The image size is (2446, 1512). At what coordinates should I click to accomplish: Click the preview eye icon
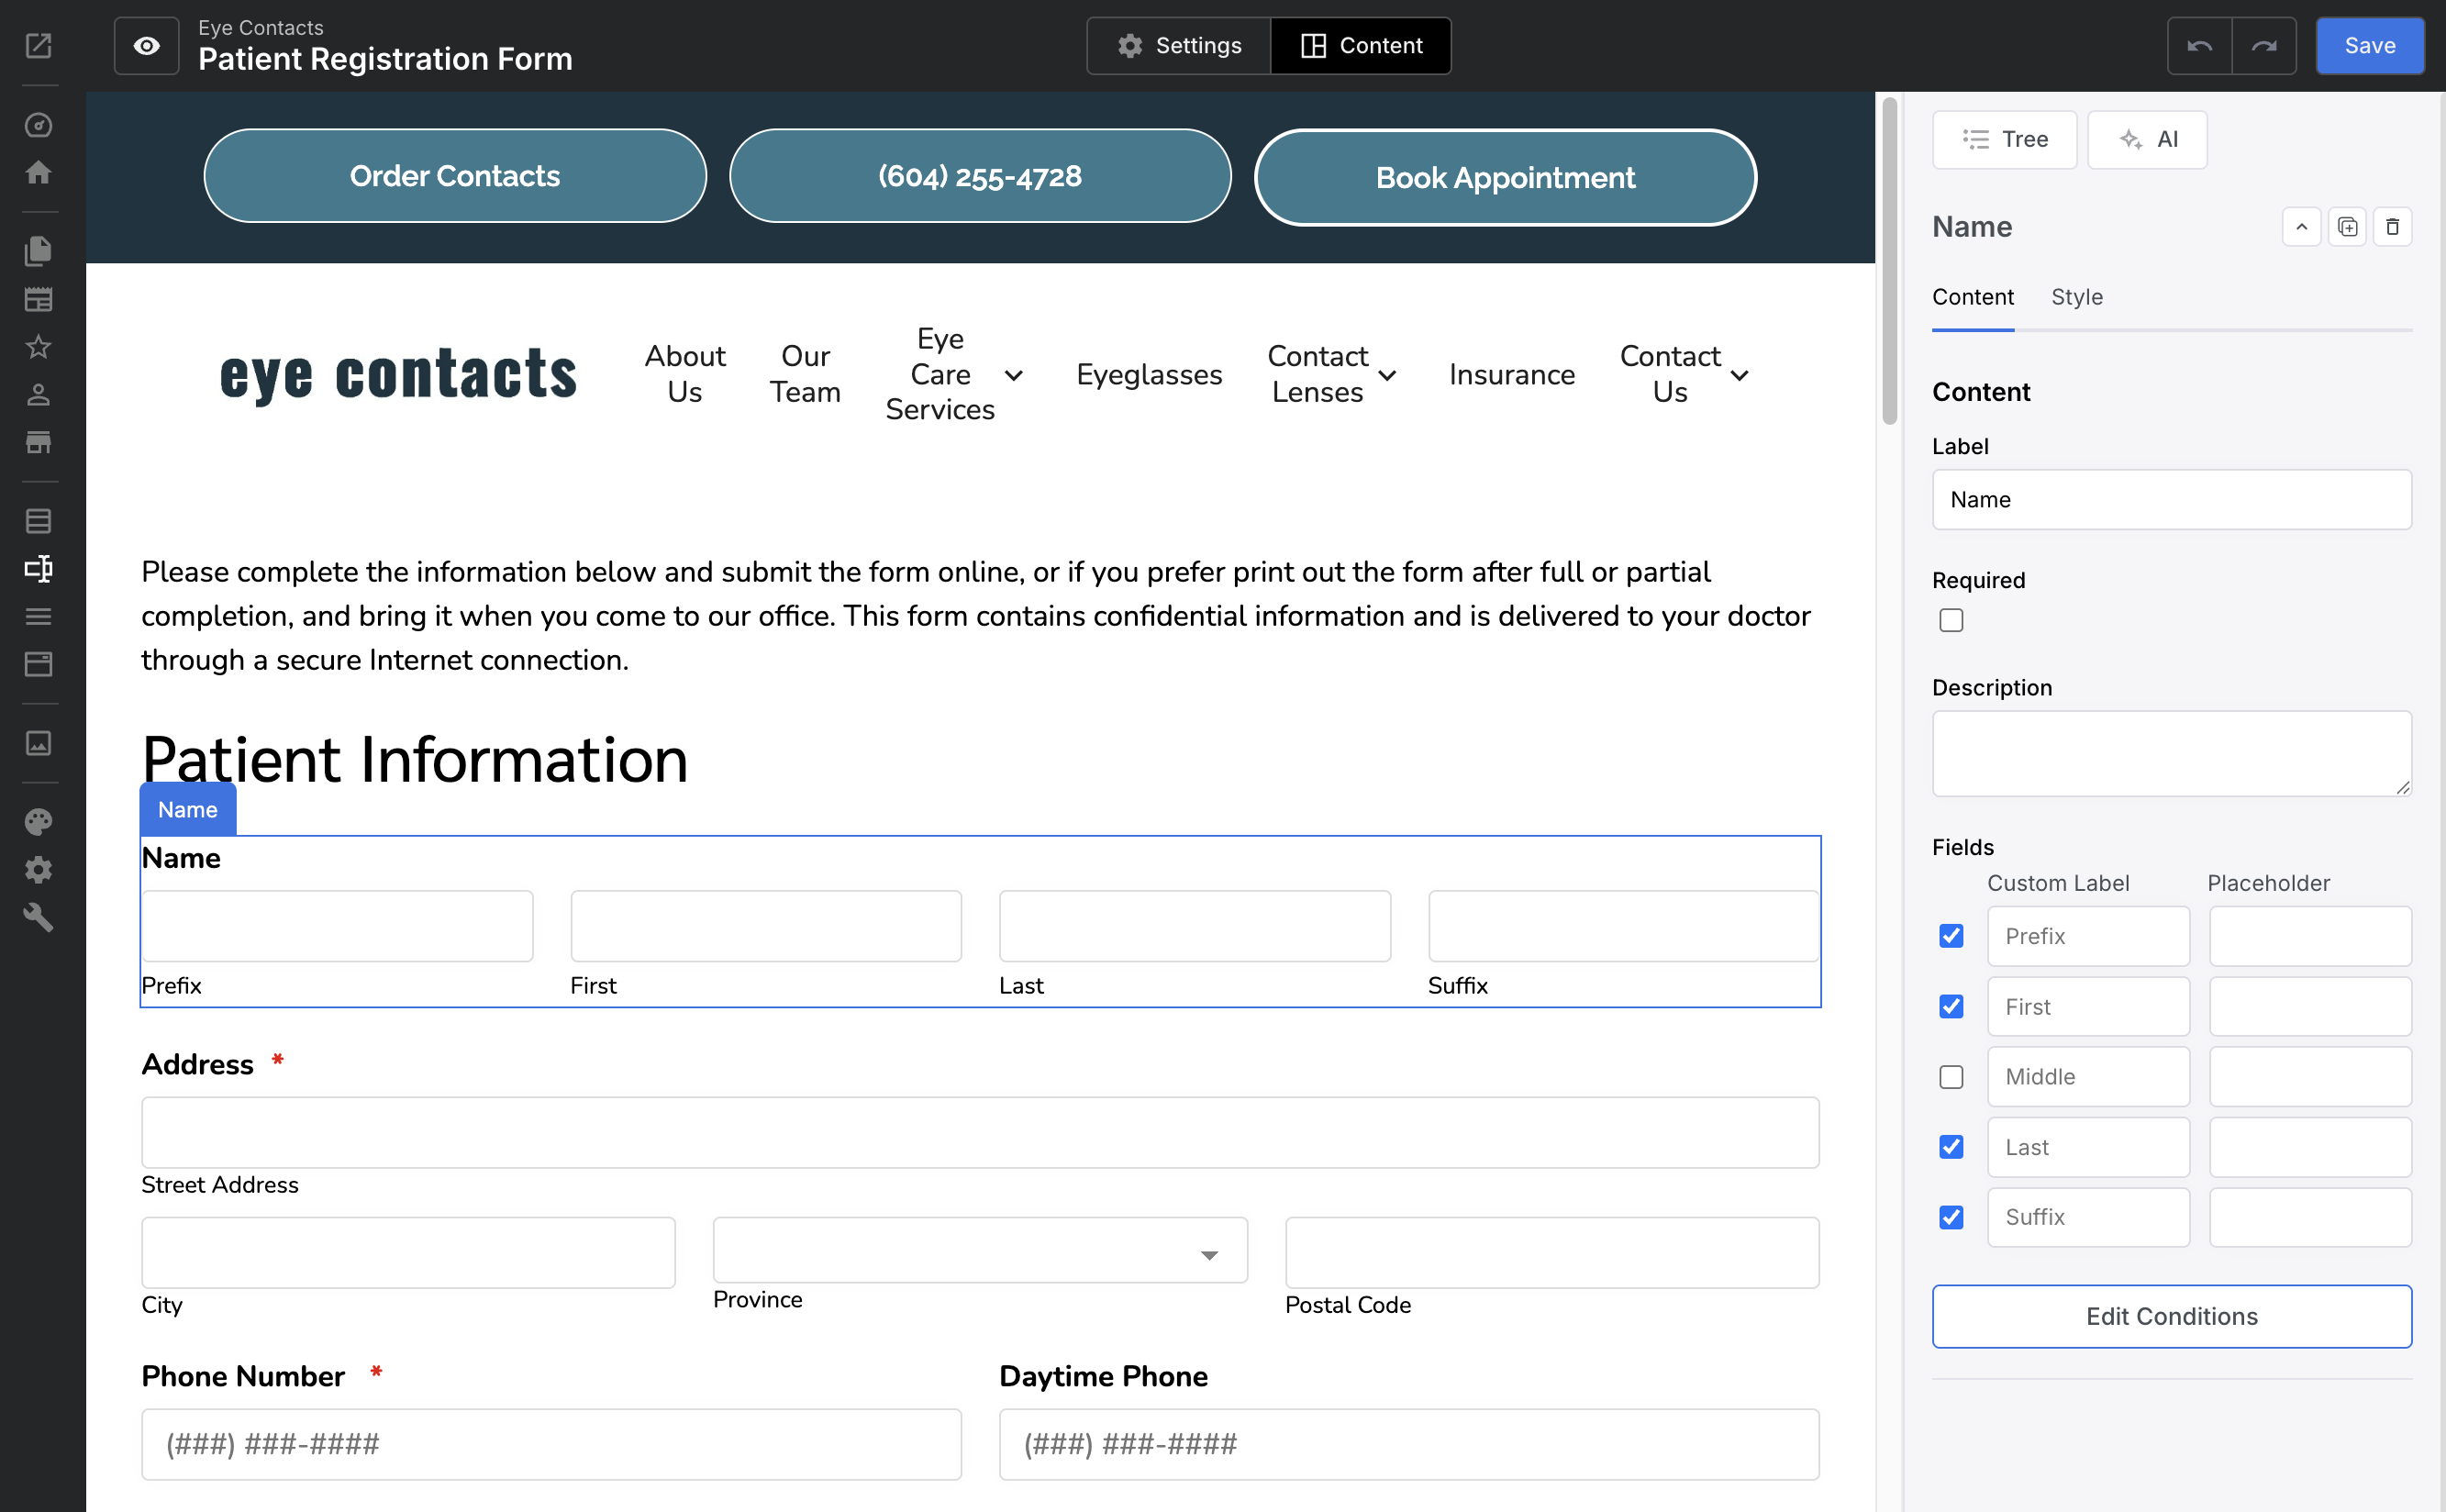[x=146, y=46]
